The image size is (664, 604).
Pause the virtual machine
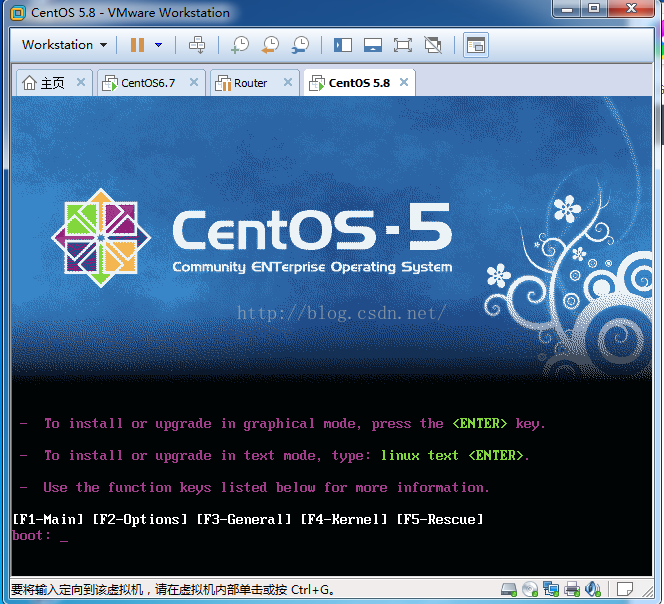point(137,45)
